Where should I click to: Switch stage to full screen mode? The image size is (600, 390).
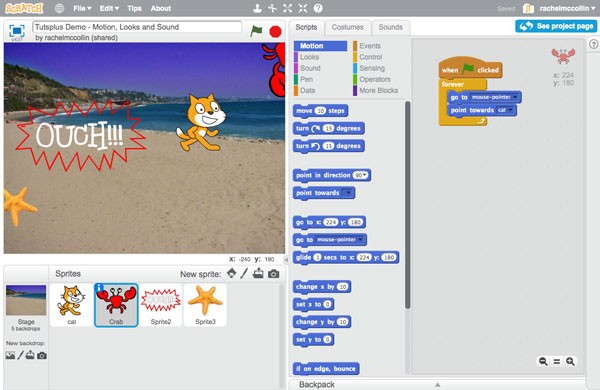(x=17, y=31)
